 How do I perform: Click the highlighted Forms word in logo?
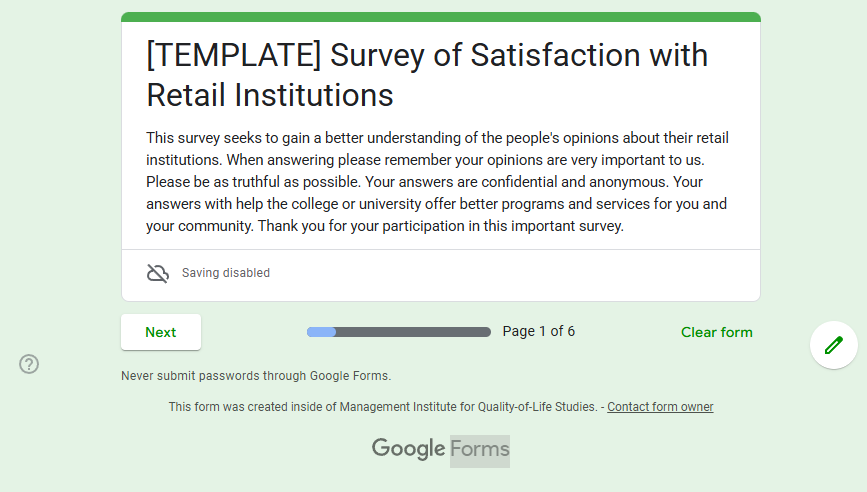click(480, 450)
